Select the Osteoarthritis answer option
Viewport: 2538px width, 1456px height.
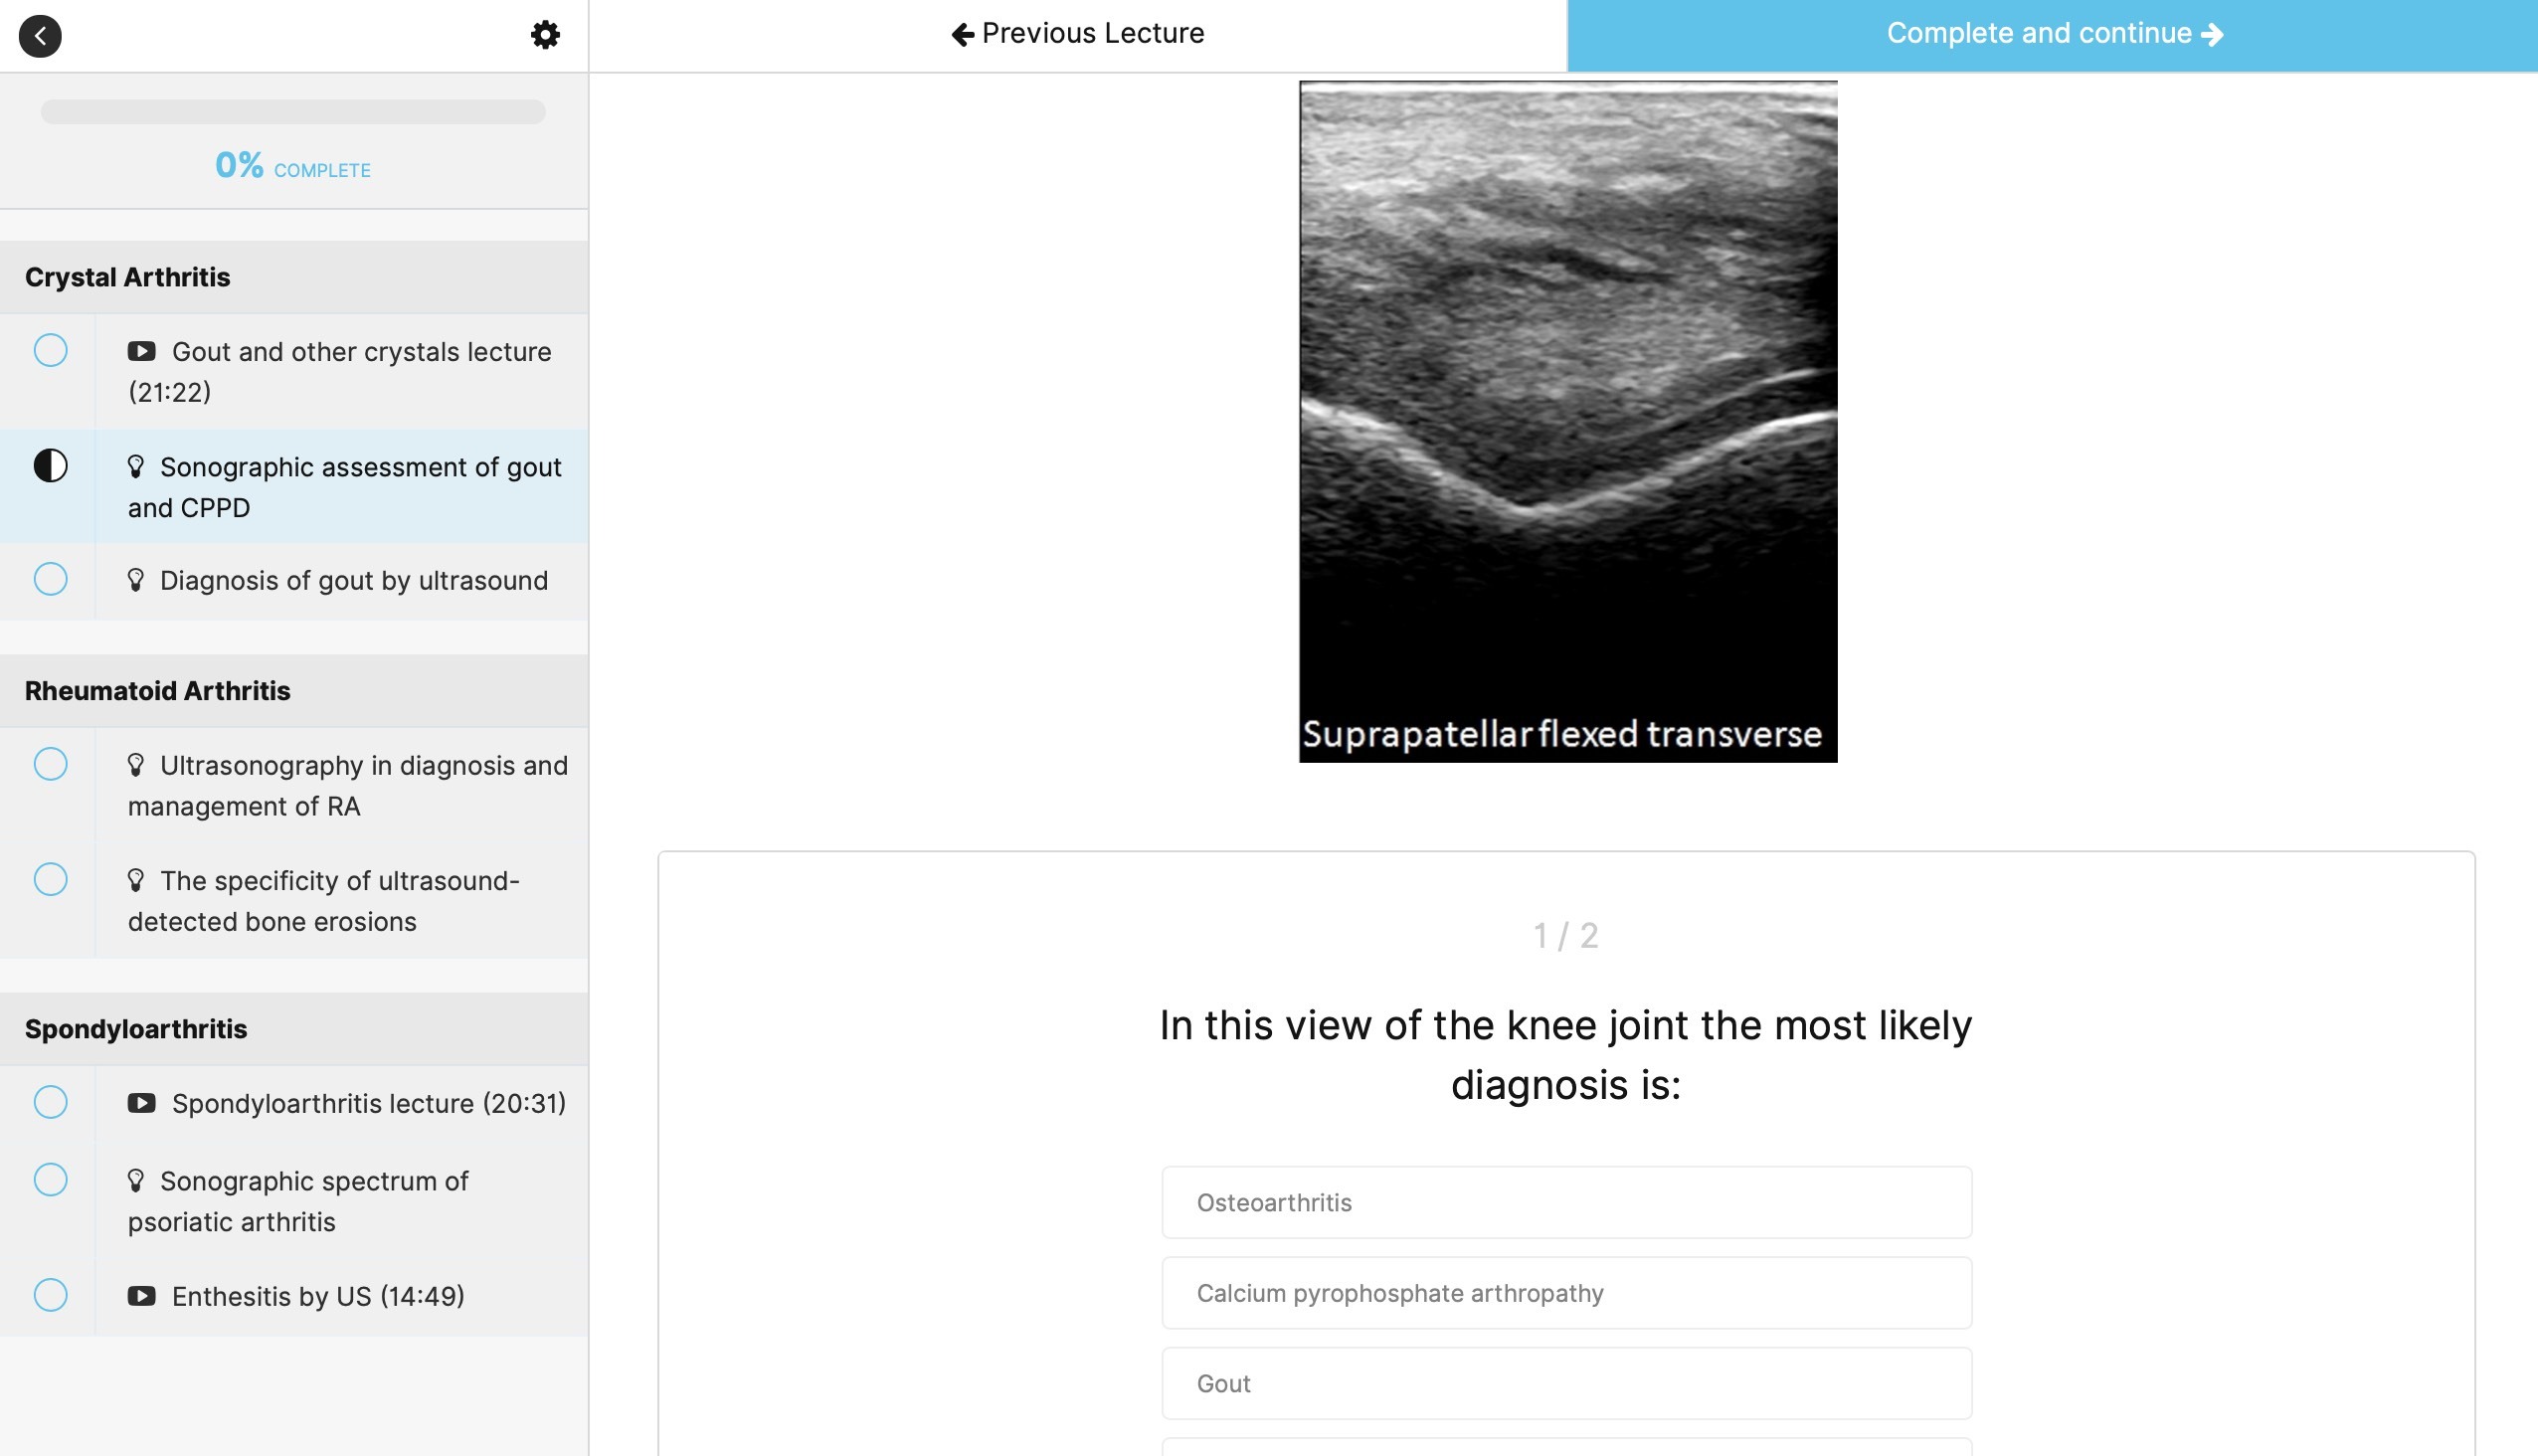pos(1566,1202)
